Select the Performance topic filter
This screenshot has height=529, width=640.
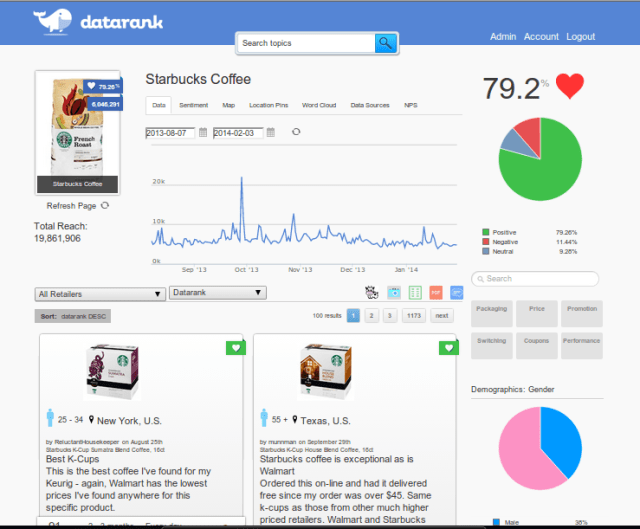(x=582, y=346)
